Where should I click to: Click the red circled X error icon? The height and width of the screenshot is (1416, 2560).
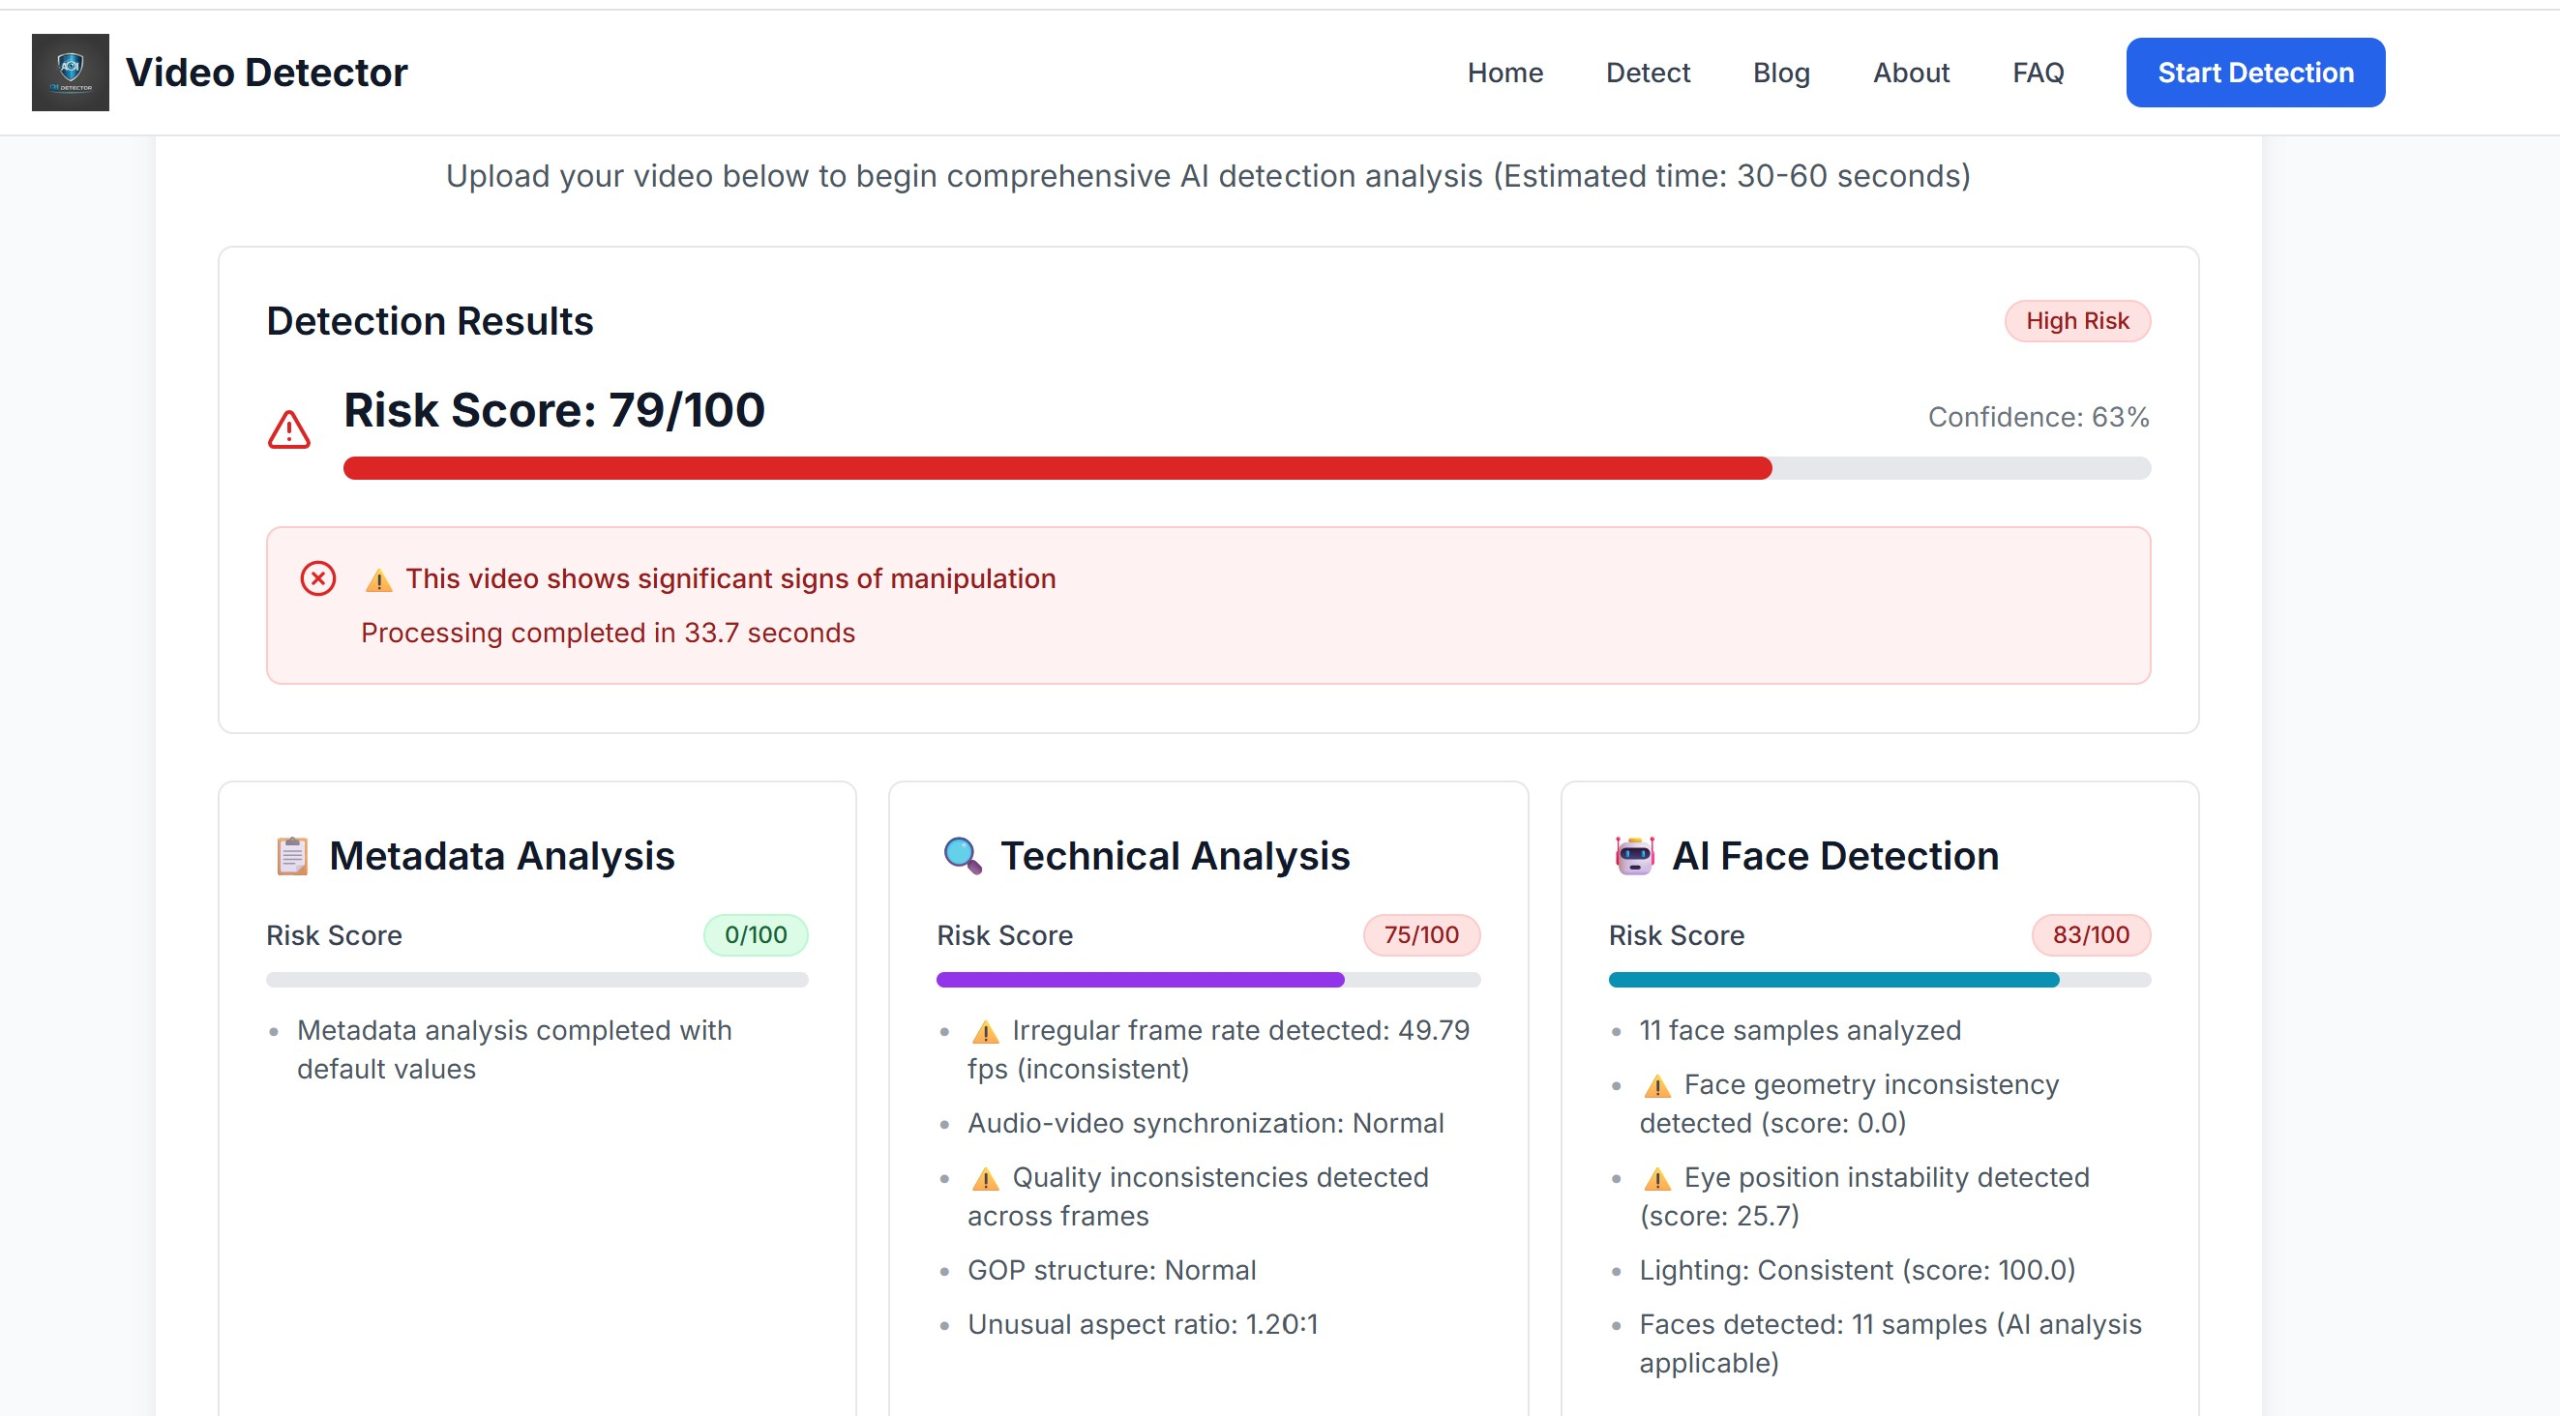(318, 578)
